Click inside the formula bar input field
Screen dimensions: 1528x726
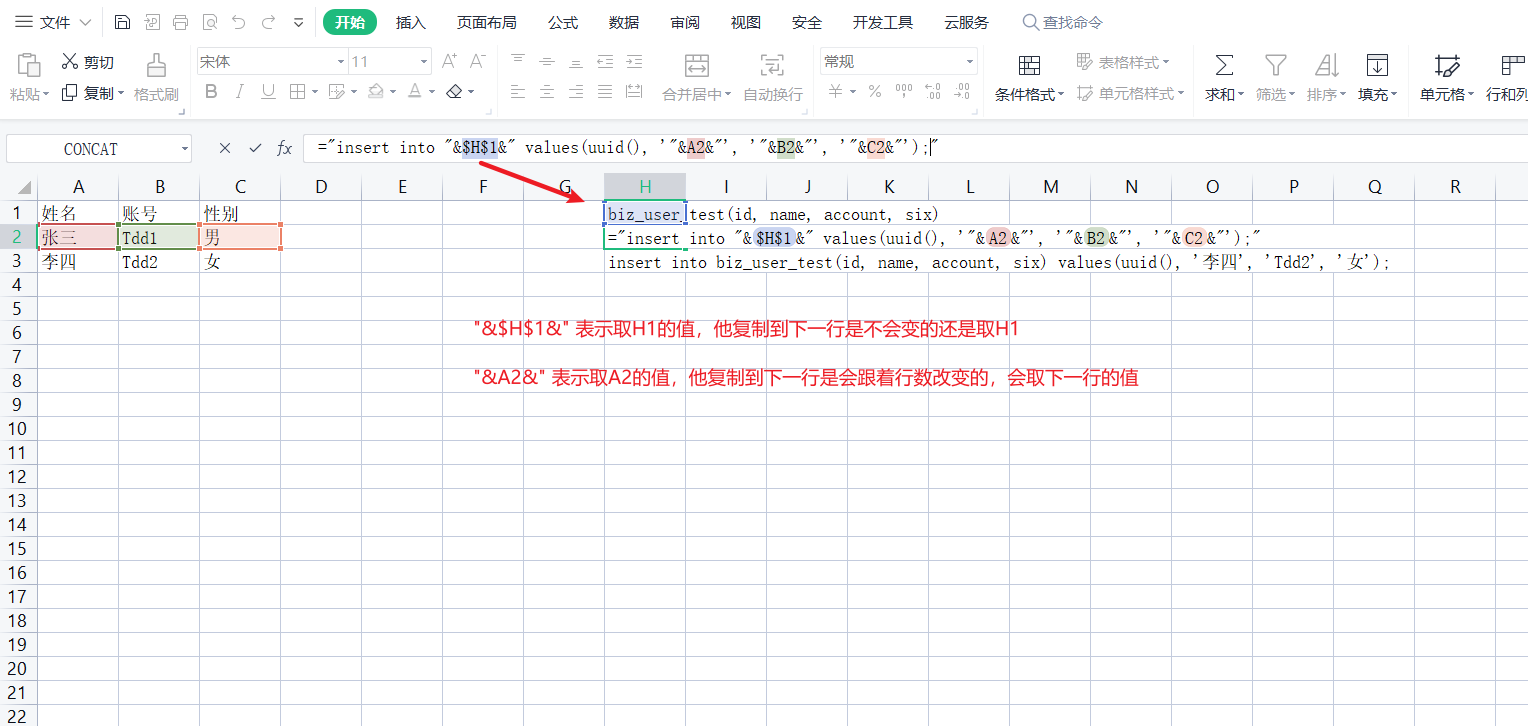700,147
